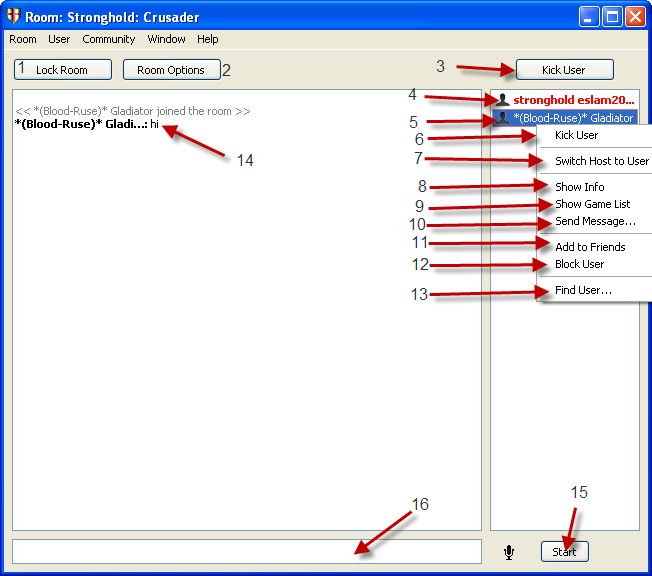Click the avatar icon beside *(Blood-Ruse)* Gladiator
Viewport: 652px width, 576px height.
tap(502, 118)
